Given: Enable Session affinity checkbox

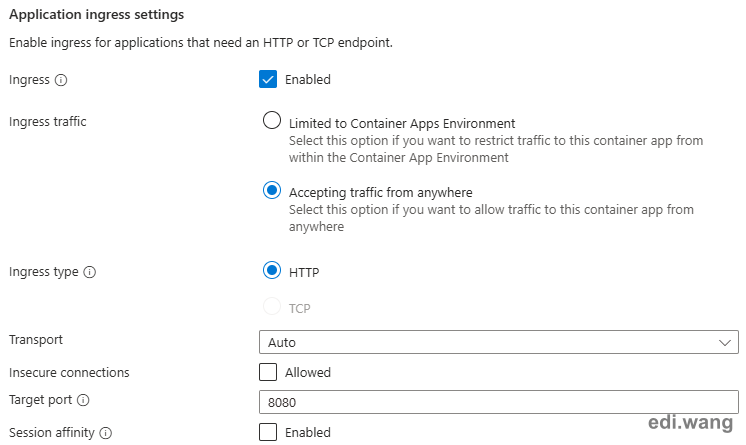Looking at the screenshot, I should (x=268, y=432).
